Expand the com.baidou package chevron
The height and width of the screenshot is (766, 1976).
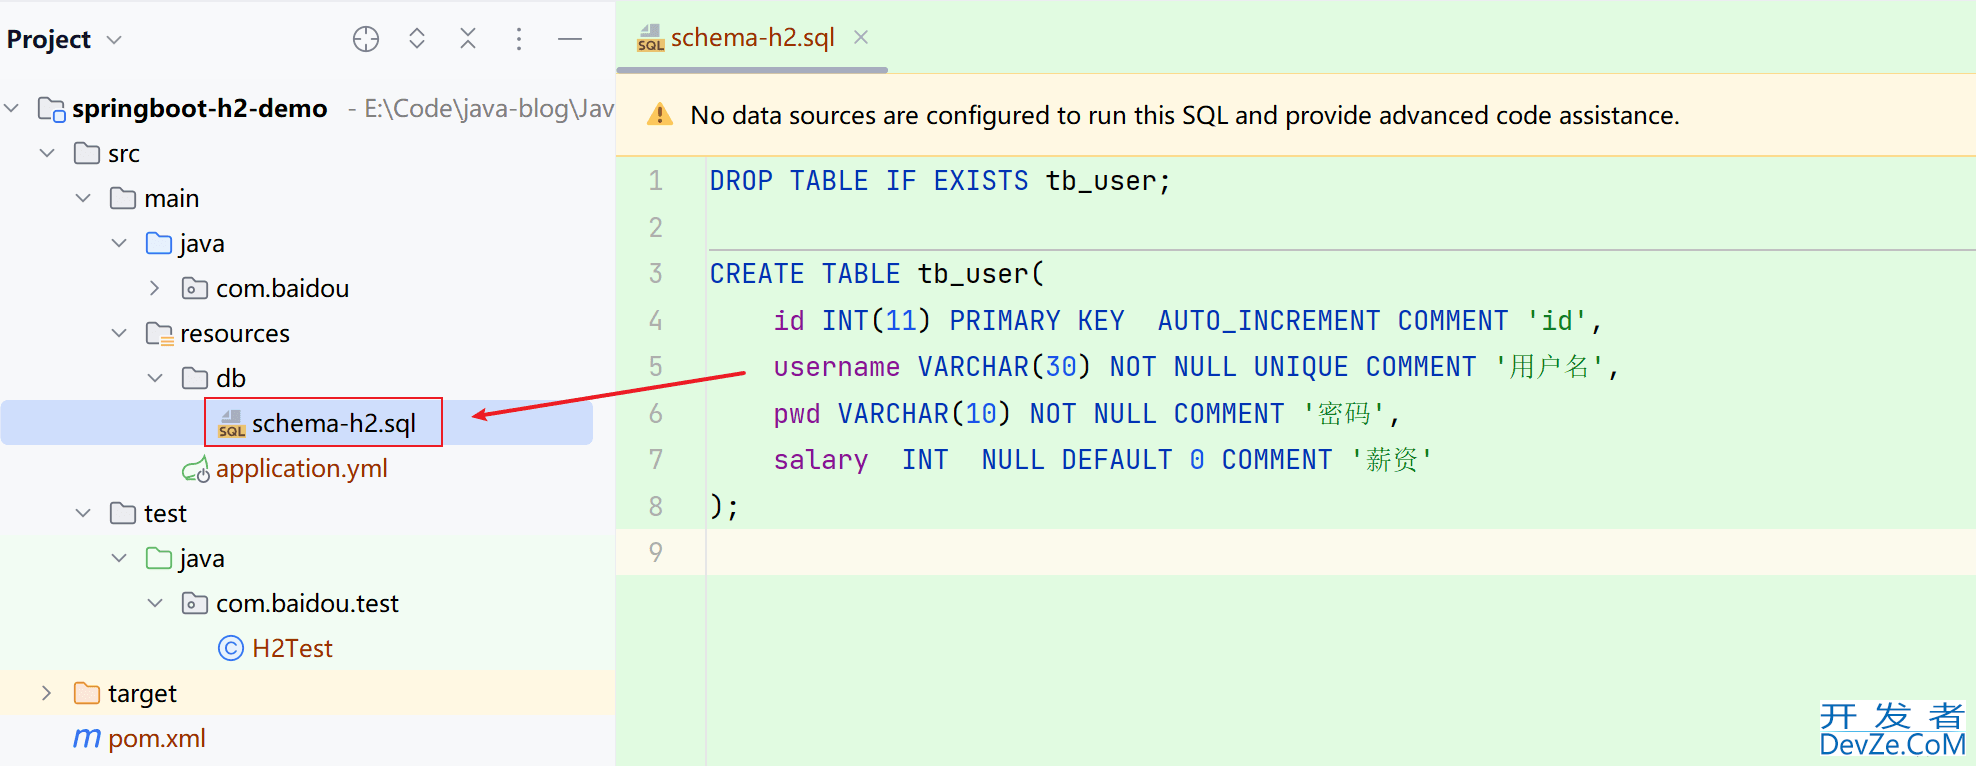155,288
